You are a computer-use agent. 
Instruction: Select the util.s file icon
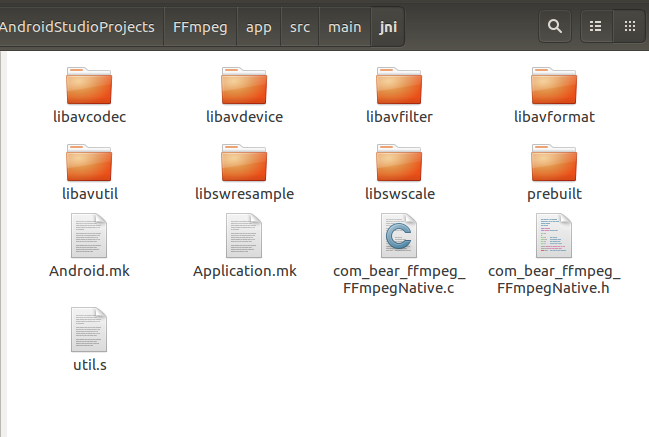point(89,329)
